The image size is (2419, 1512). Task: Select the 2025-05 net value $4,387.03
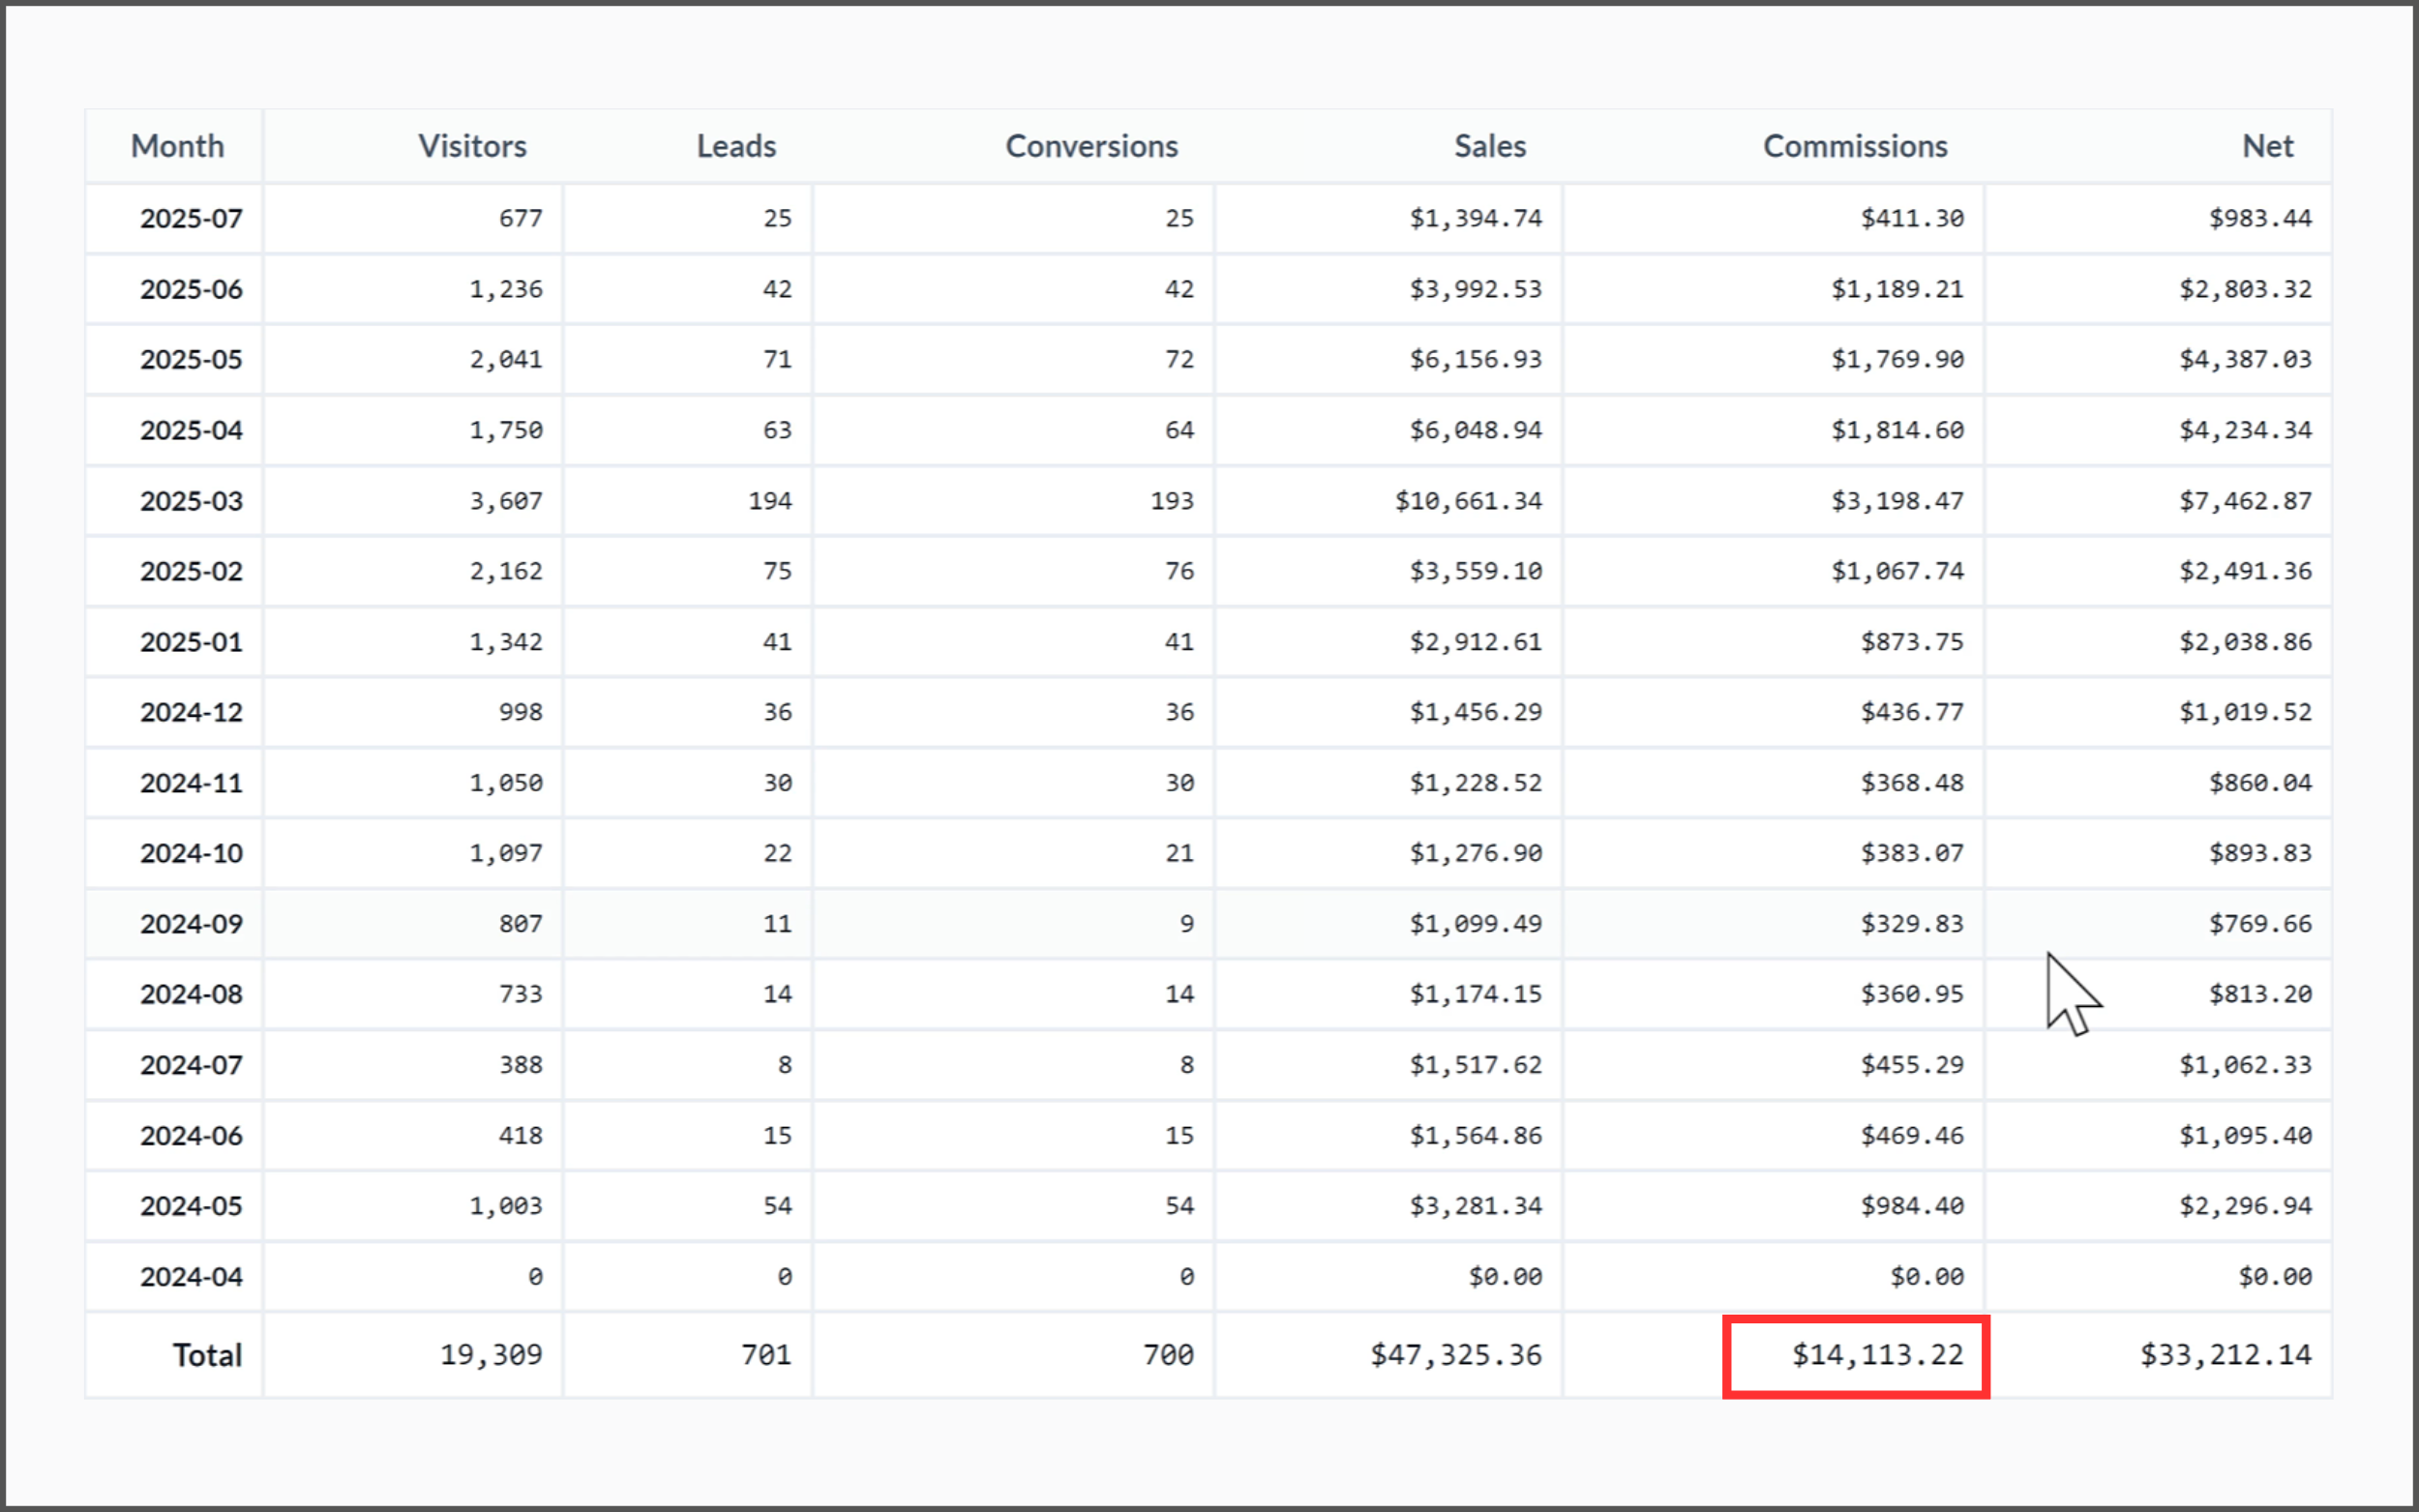[2245, 360]
